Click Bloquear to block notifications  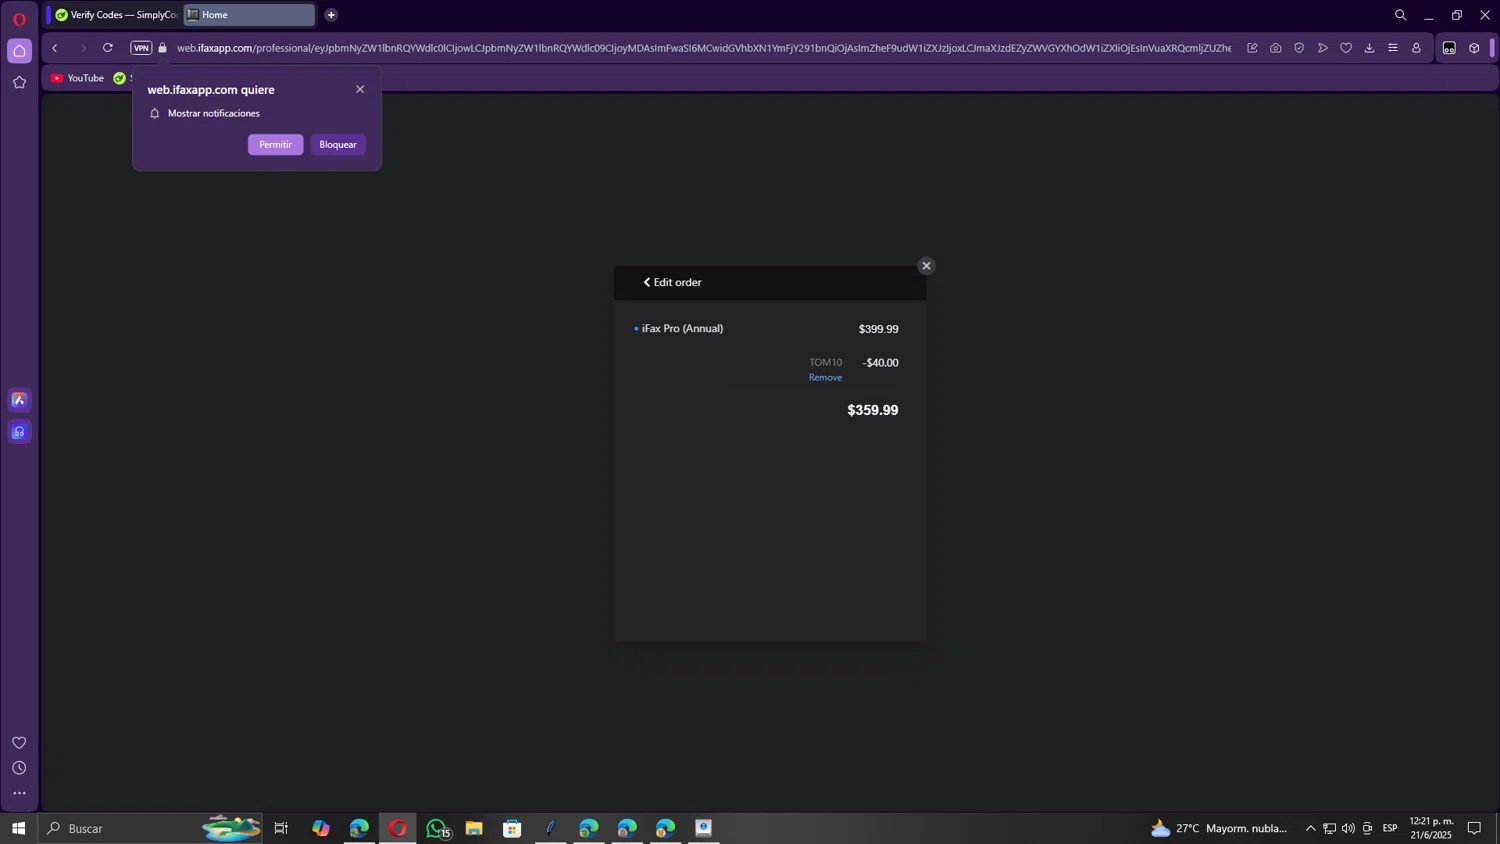point(338,145)
